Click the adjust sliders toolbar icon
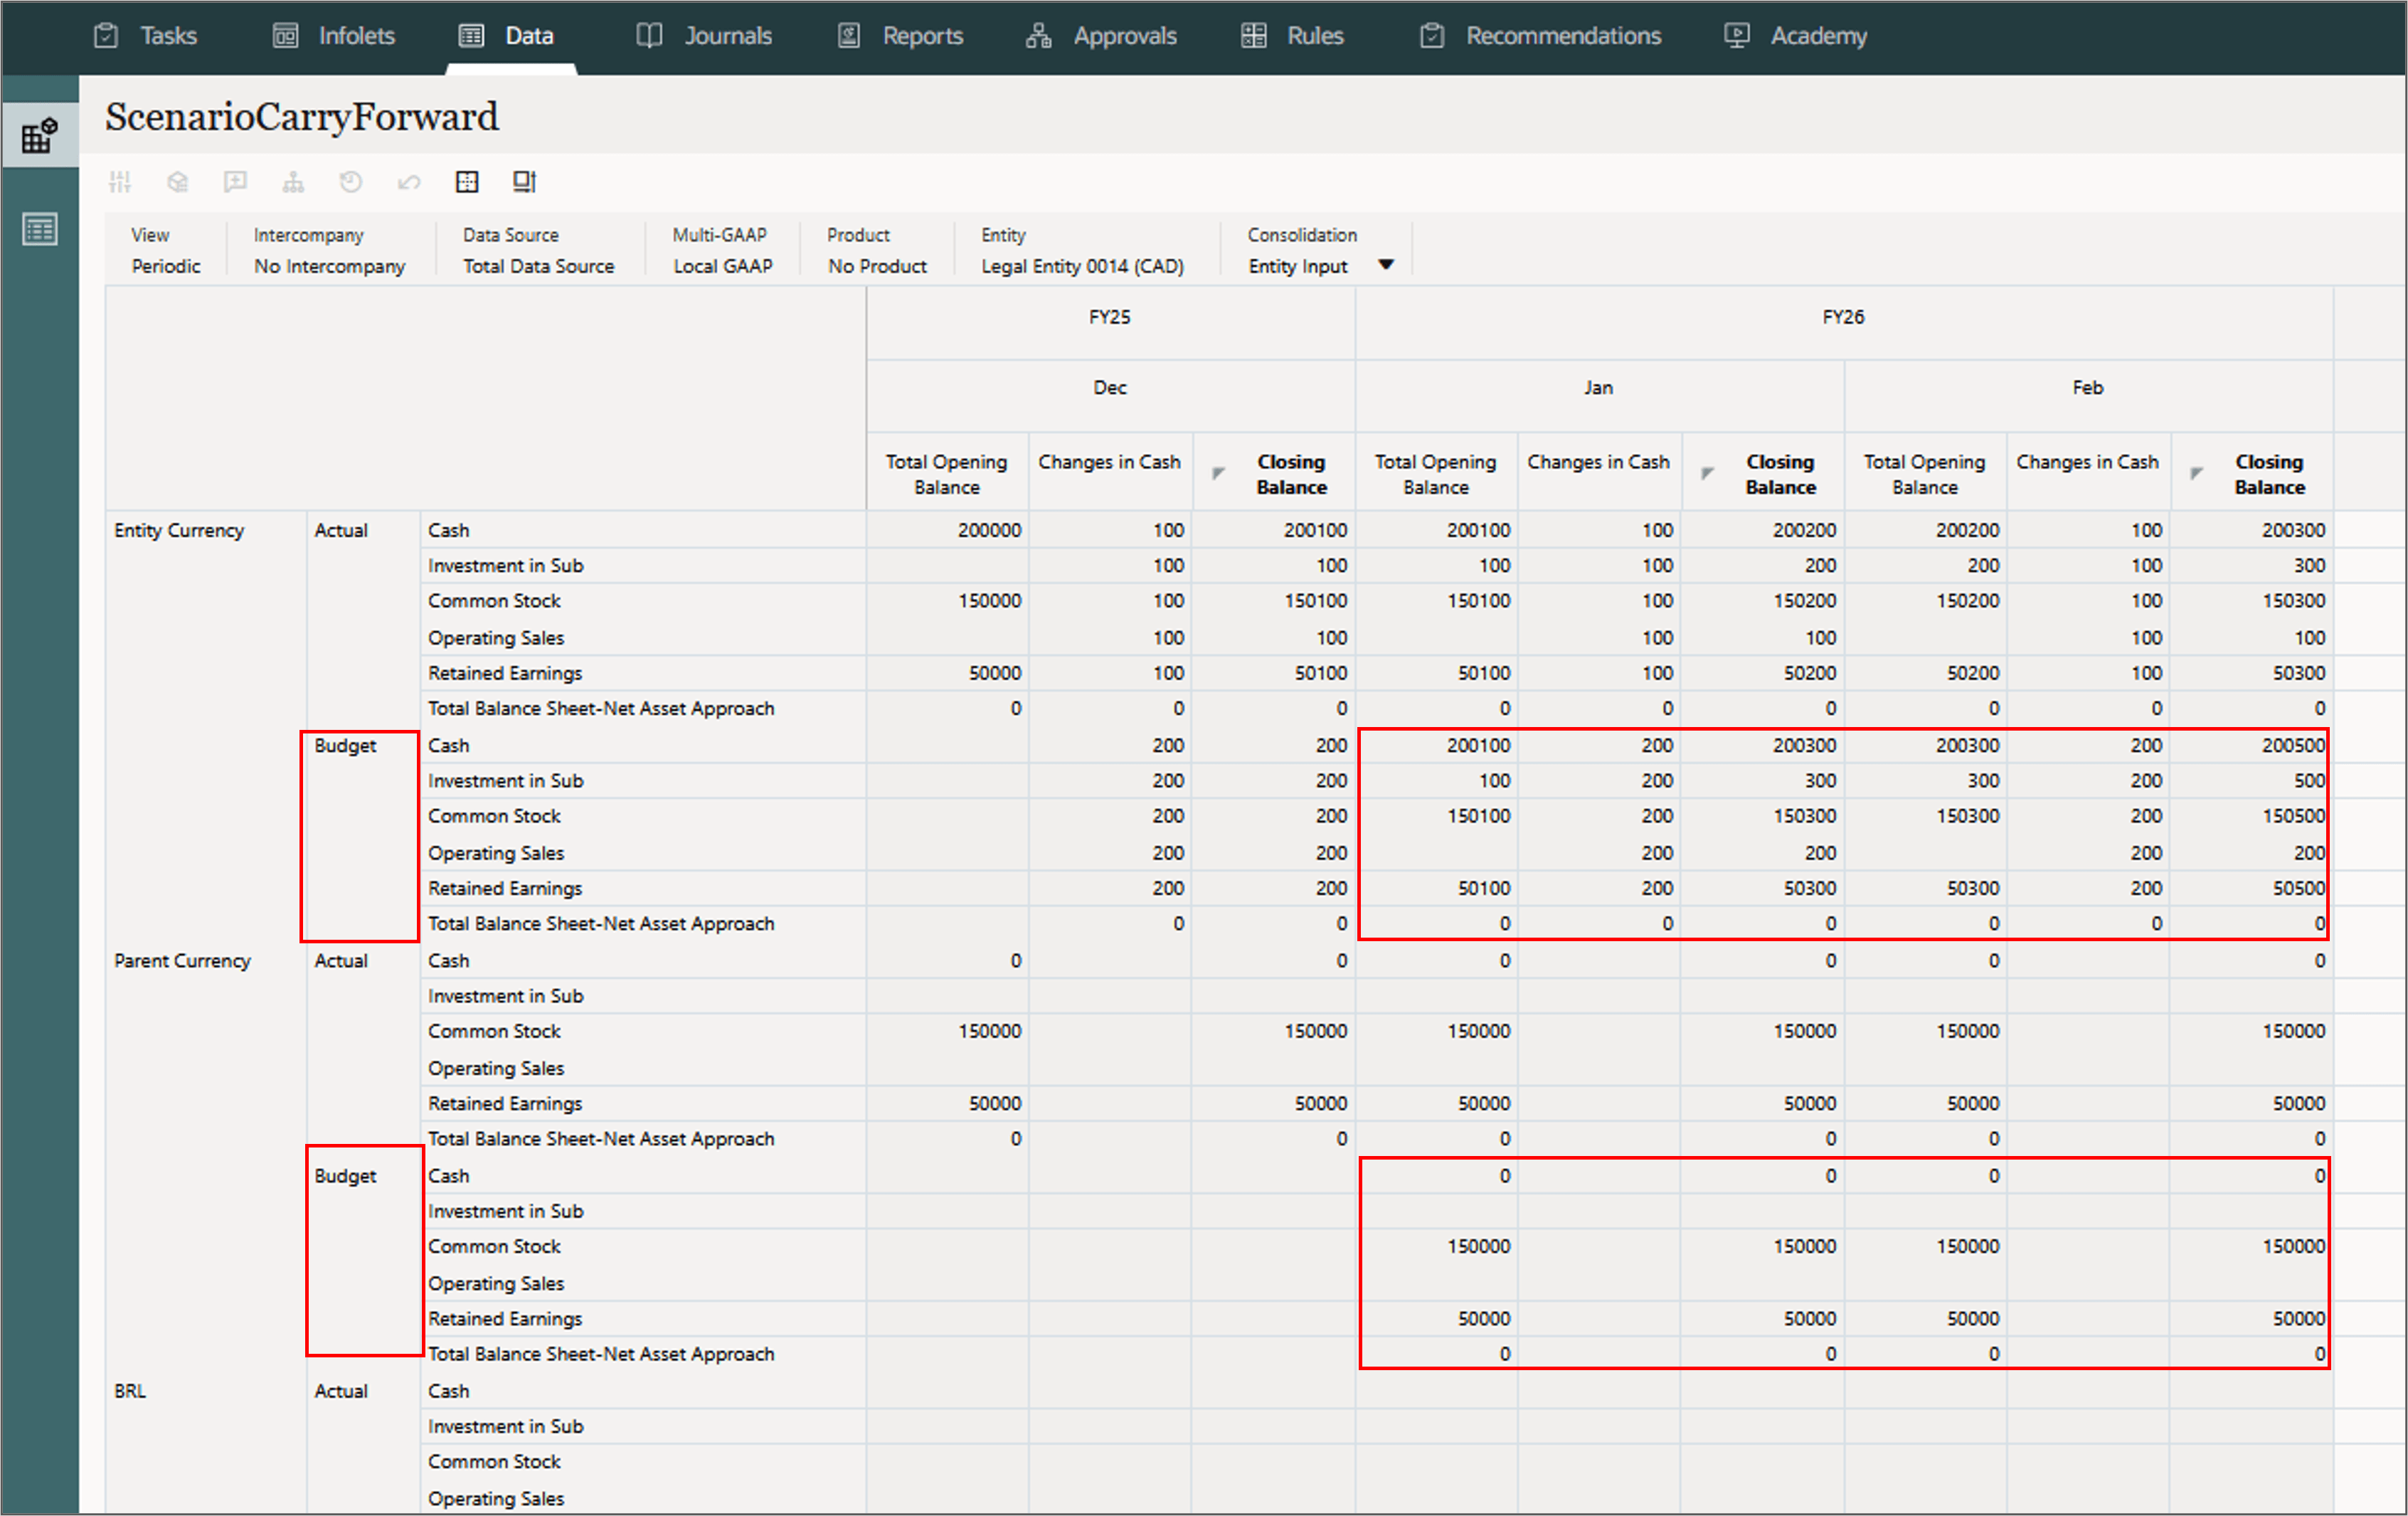This screenshot has width=2408, height=1516. click(120, 182)
